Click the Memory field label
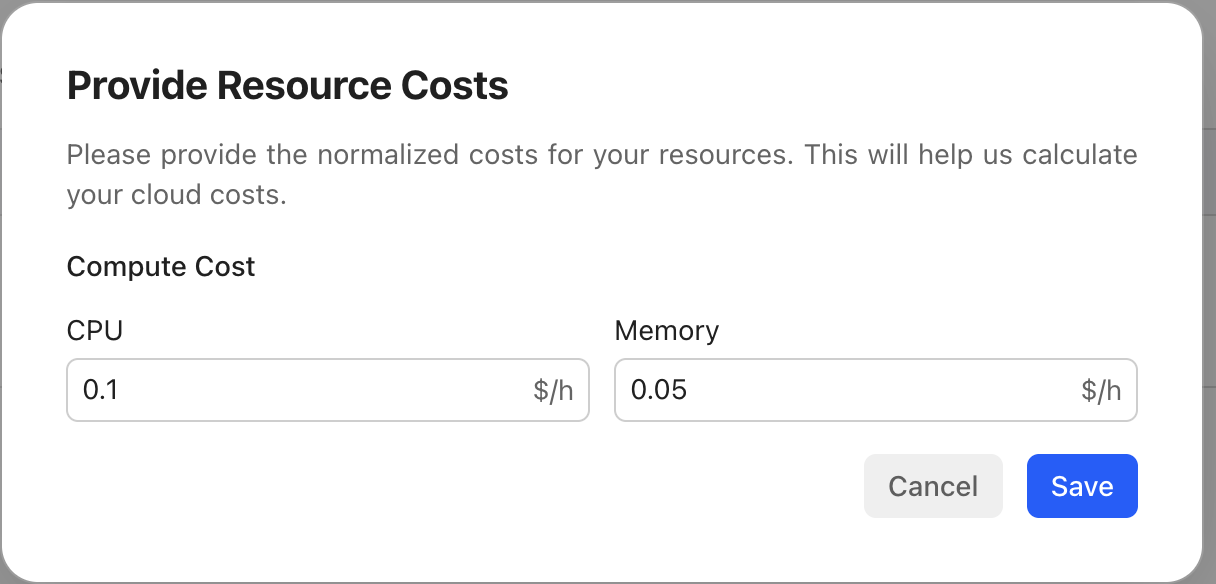This screenshot has height=584, width=1216. point(667,330)
